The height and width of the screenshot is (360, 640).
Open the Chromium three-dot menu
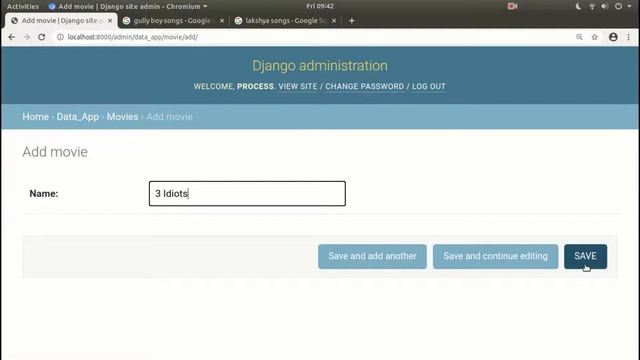pyautogui.click(x=629, y=37)
